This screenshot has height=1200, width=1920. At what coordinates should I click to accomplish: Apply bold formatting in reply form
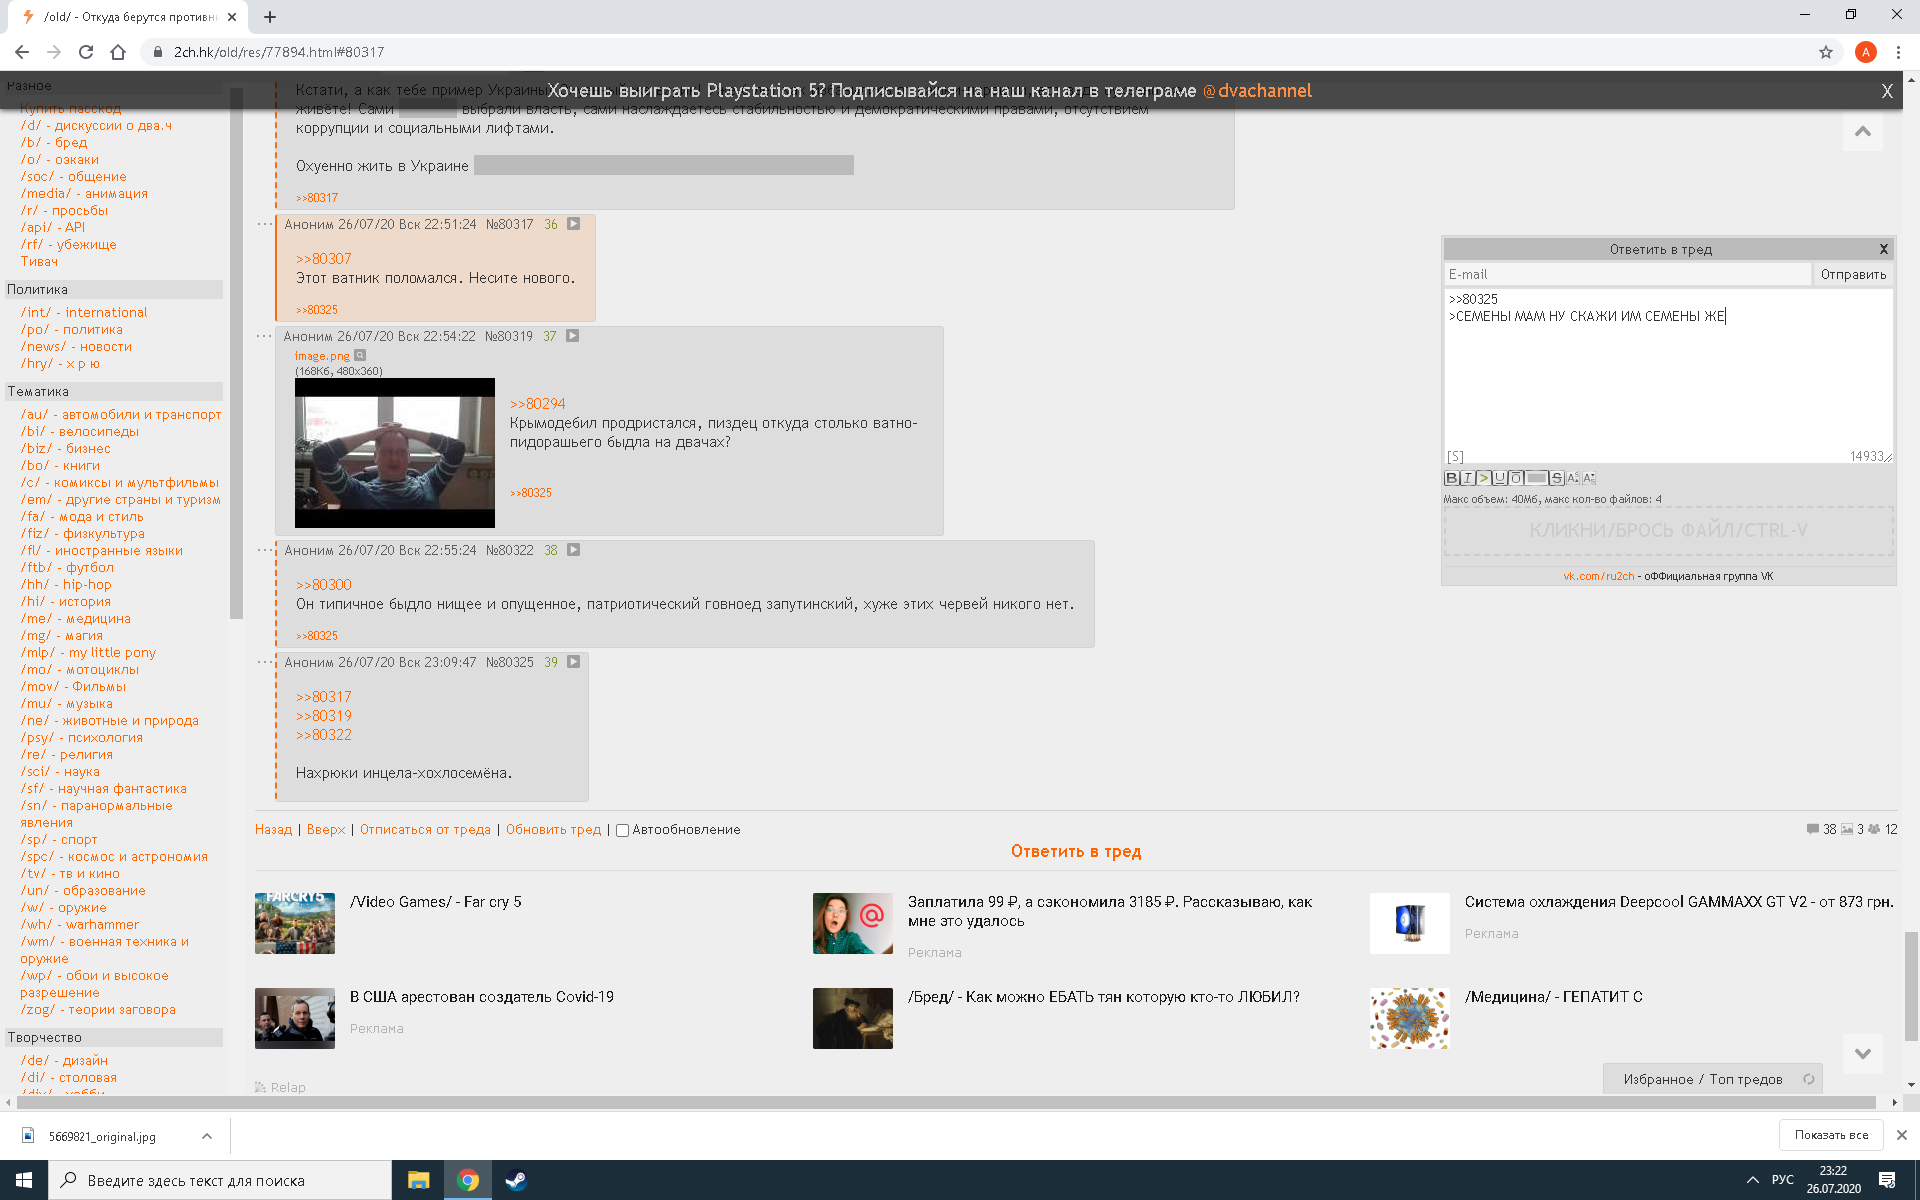click(x=1451, y=478)
